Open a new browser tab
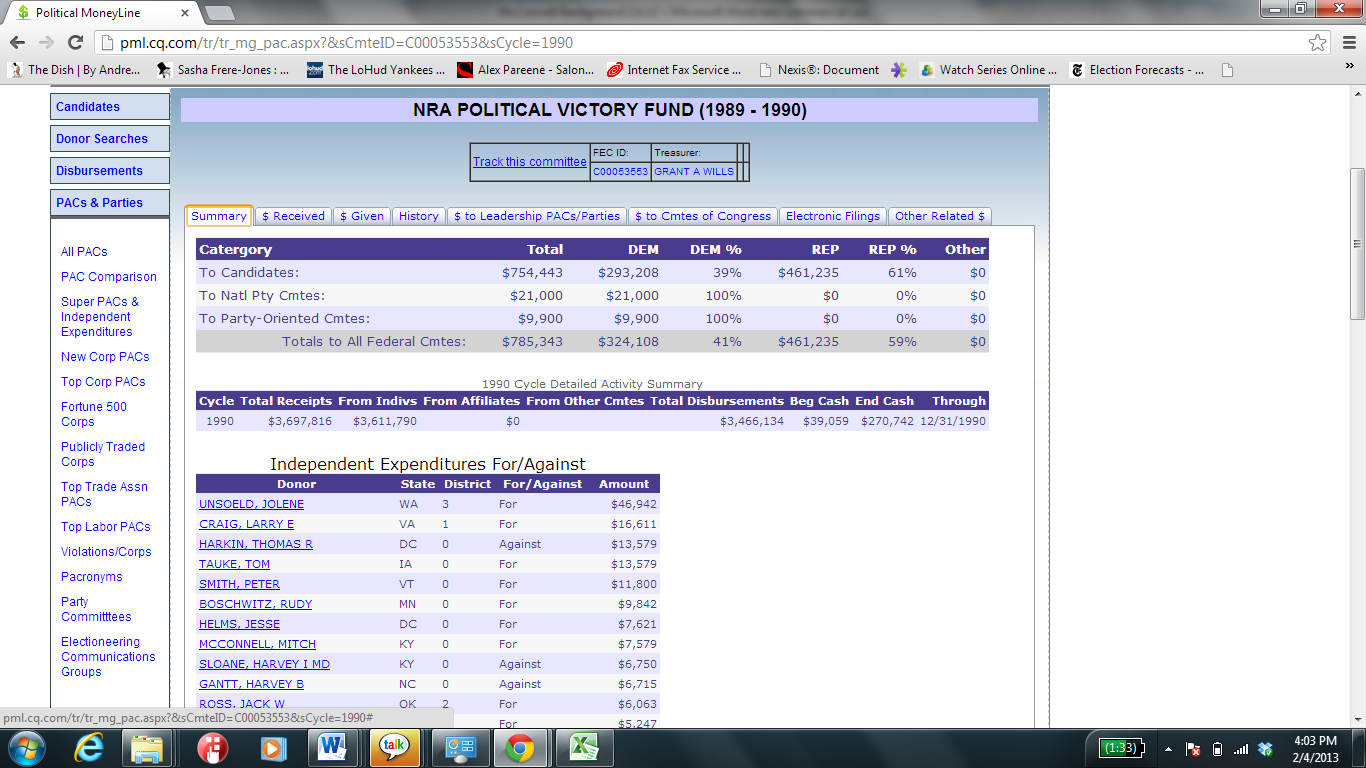The width and height of the screenshot is (1366, 768). (x=219, y=13)
